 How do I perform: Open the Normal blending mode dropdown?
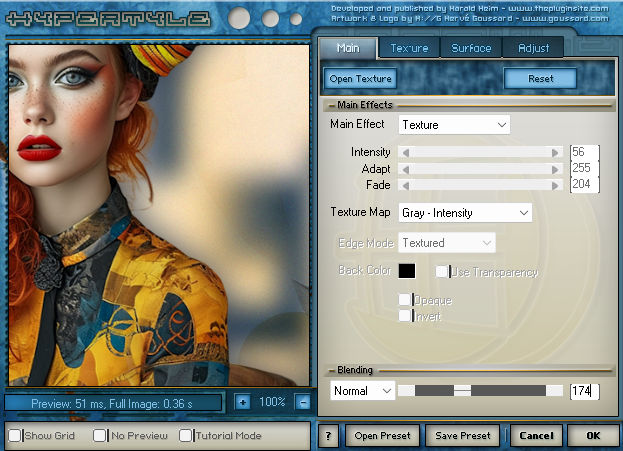(x=362, y=391)
